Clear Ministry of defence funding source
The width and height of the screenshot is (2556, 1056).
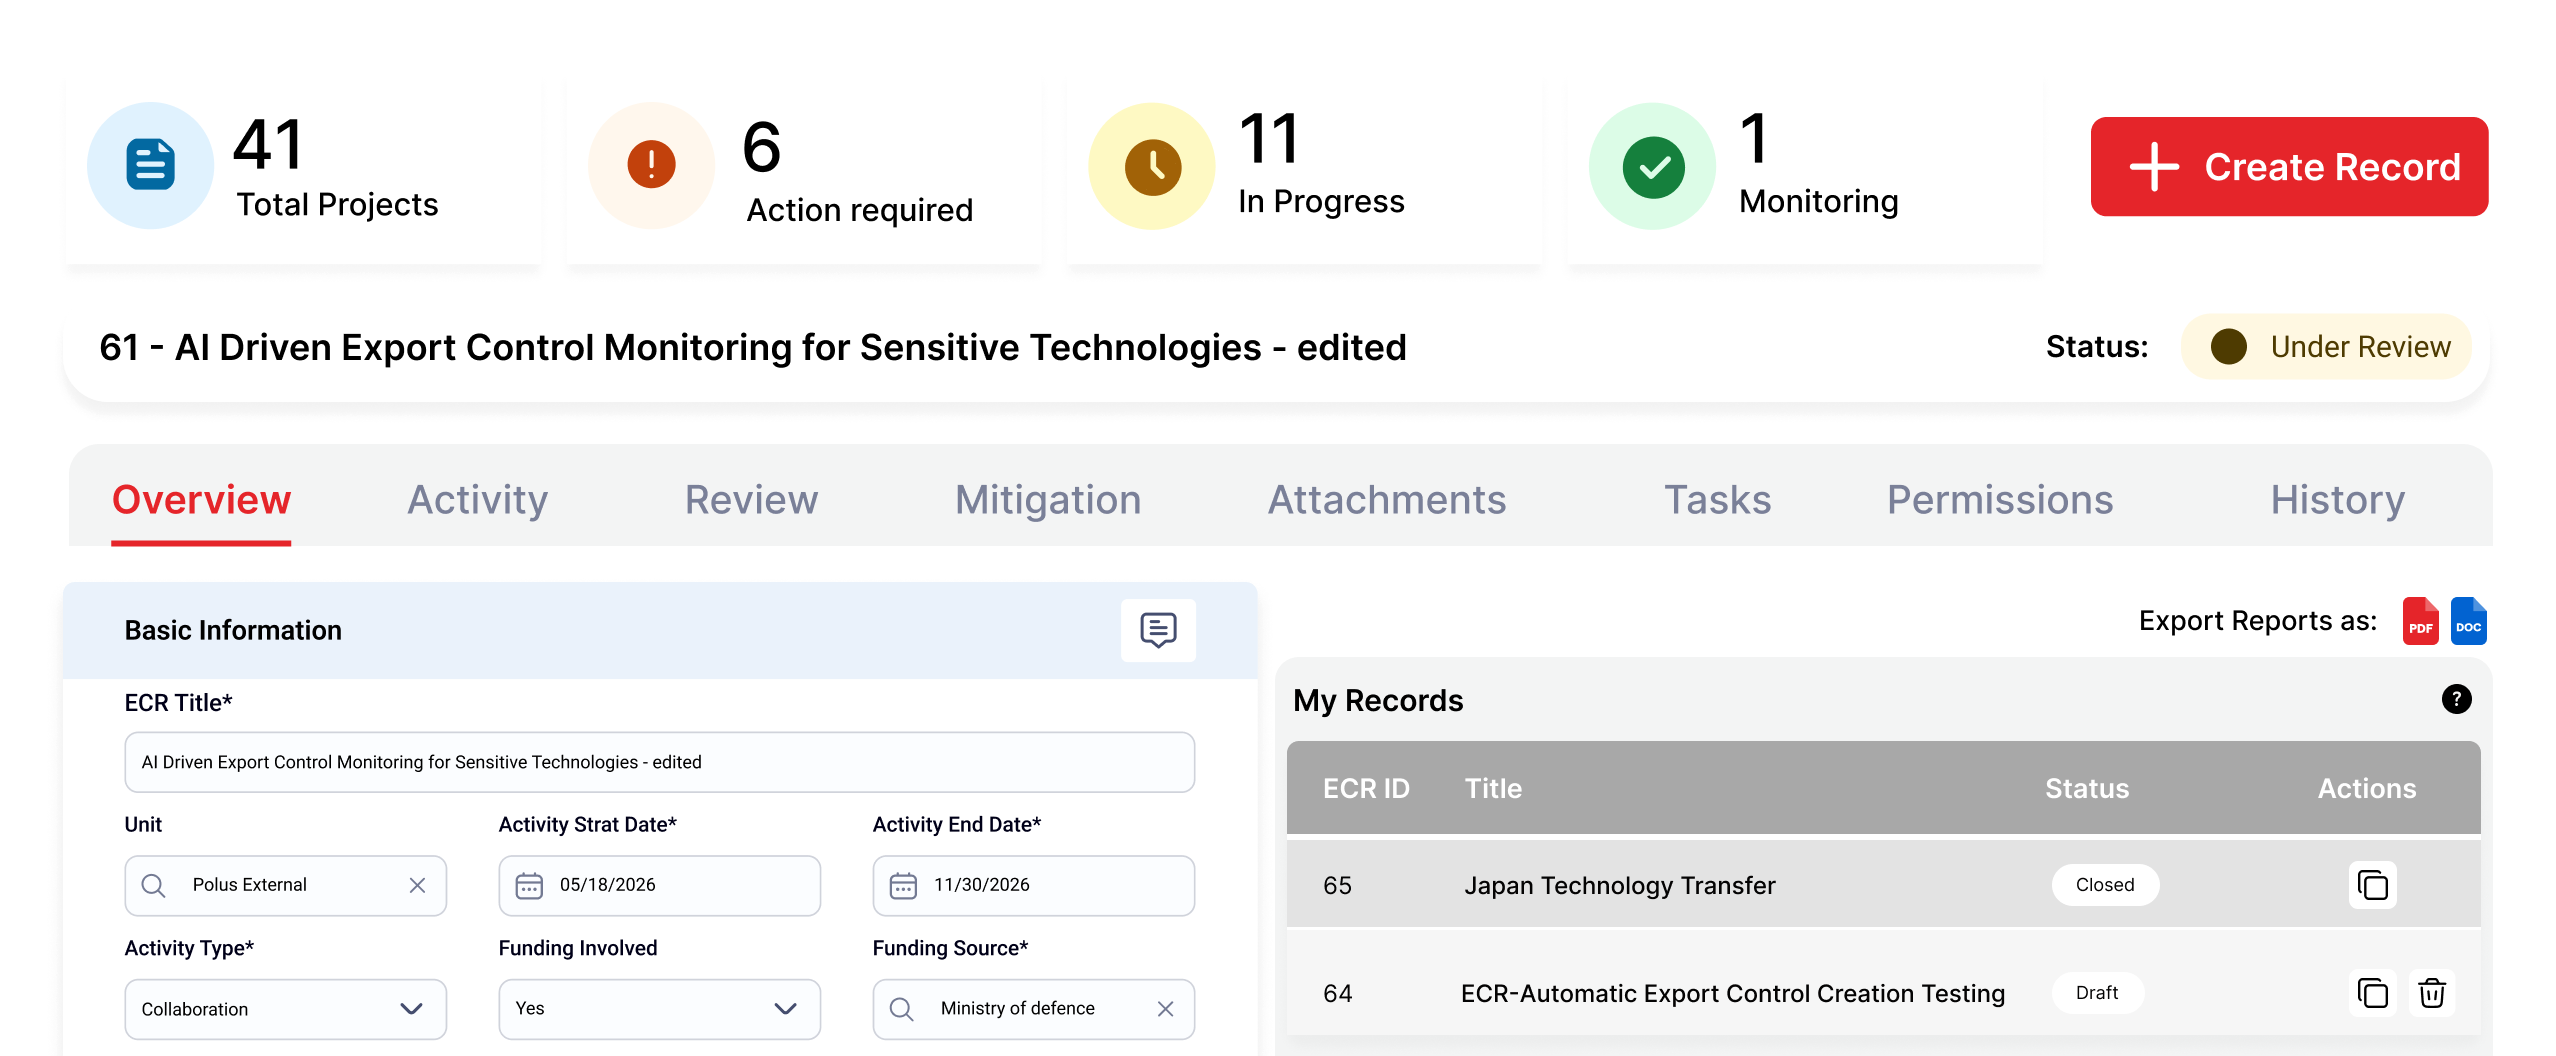pos(1165,1009)
